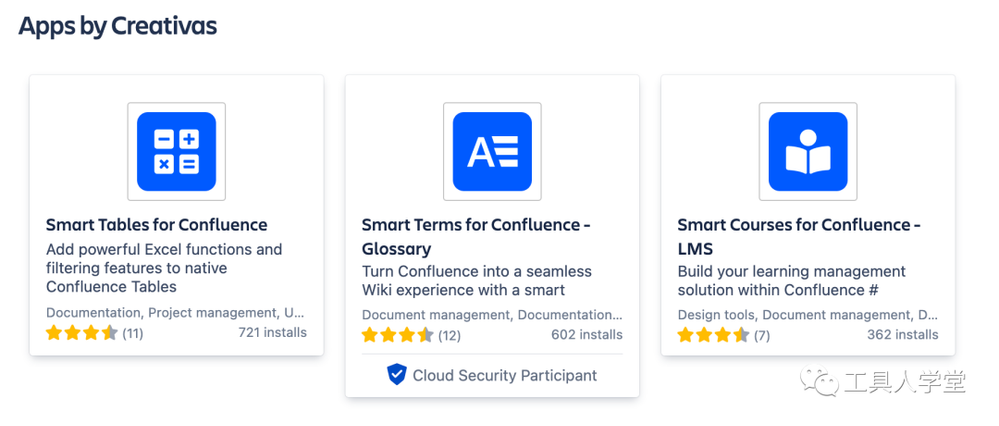Click the Smart Courses star rating
Viewport: 999px width, 426px height.
(714, 335)
